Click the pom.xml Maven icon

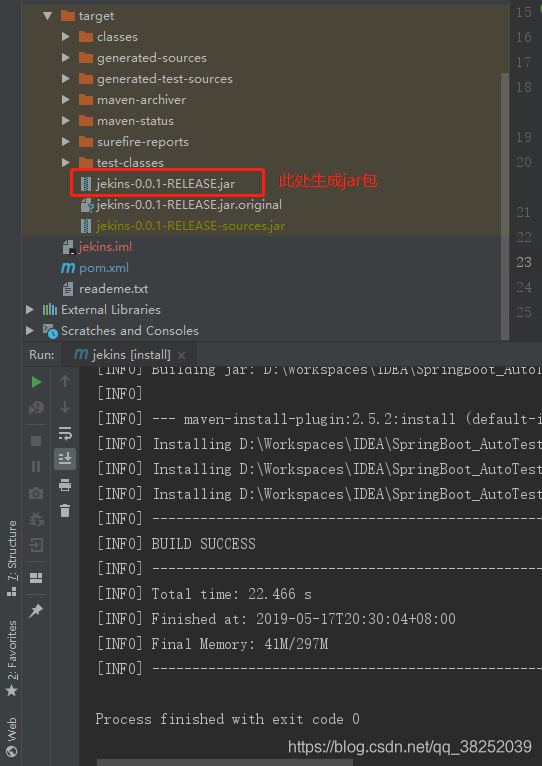68,268
